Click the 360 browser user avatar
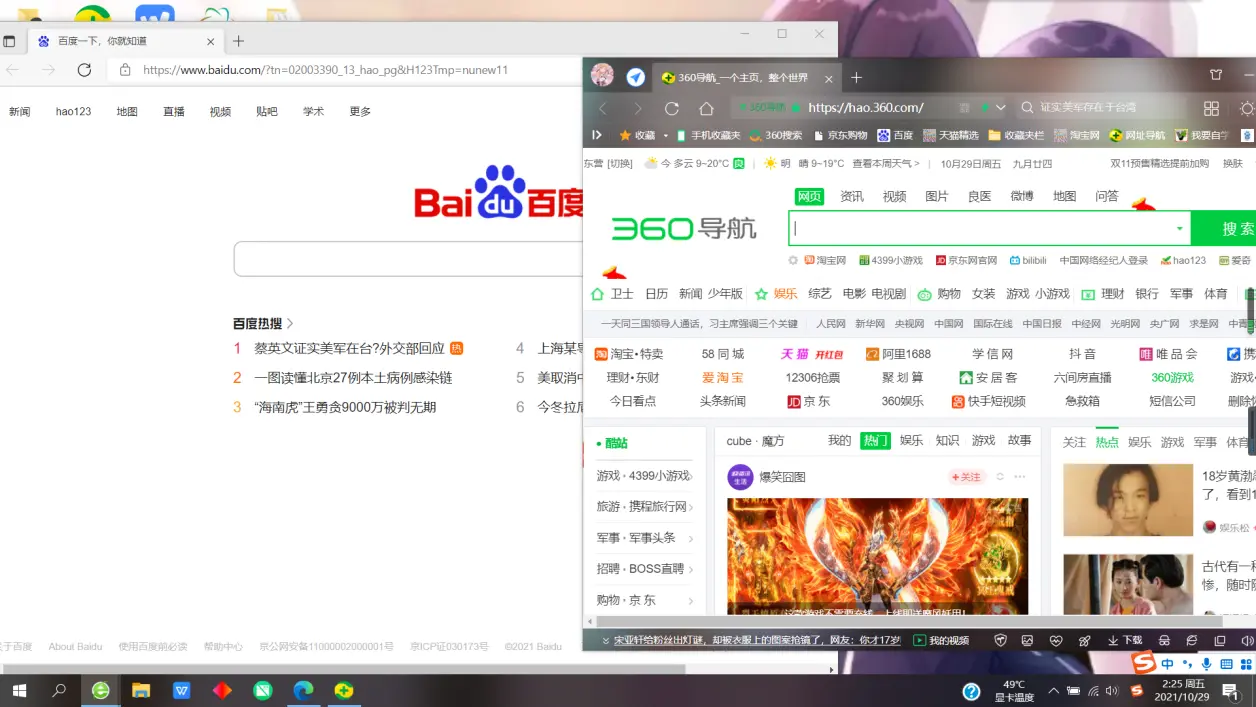This screenshot has height=707, width=1256. pyautogui.click(x=602, y=75)
